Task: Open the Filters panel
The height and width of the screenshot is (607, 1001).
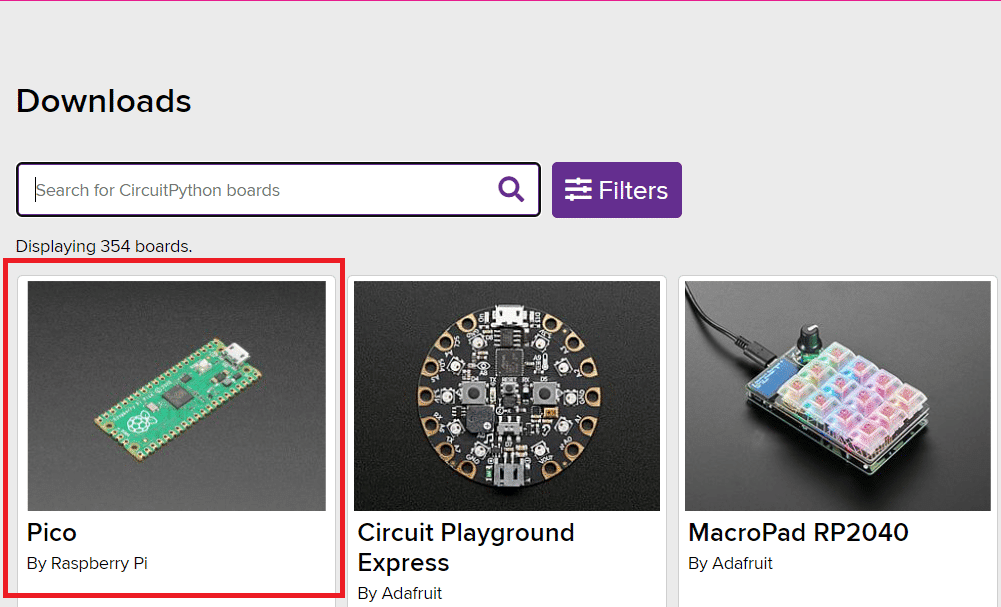Action: pyautogui.click(x=617, y=190)
